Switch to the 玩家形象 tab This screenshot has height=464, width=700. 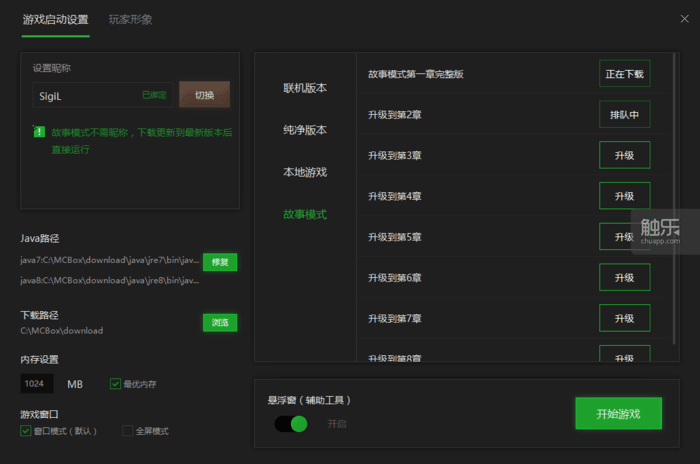(x=130, y=19)
